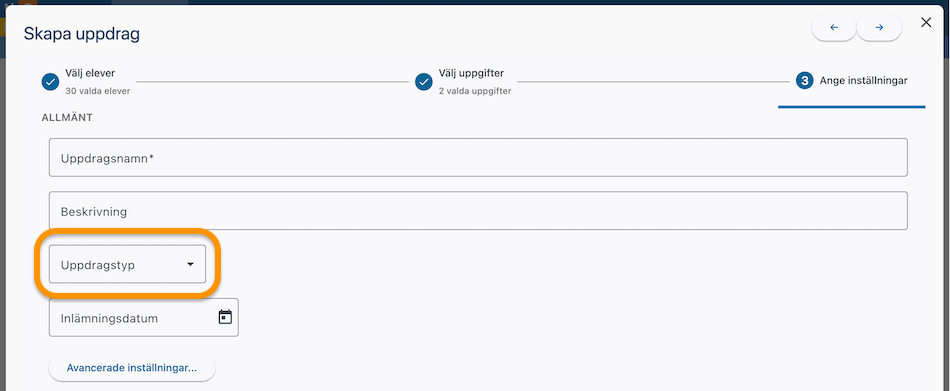Image resolution: width=950 pixels, height=391 pixels.
Task: Open Avancerade inställningar
Action: [132, 368]
